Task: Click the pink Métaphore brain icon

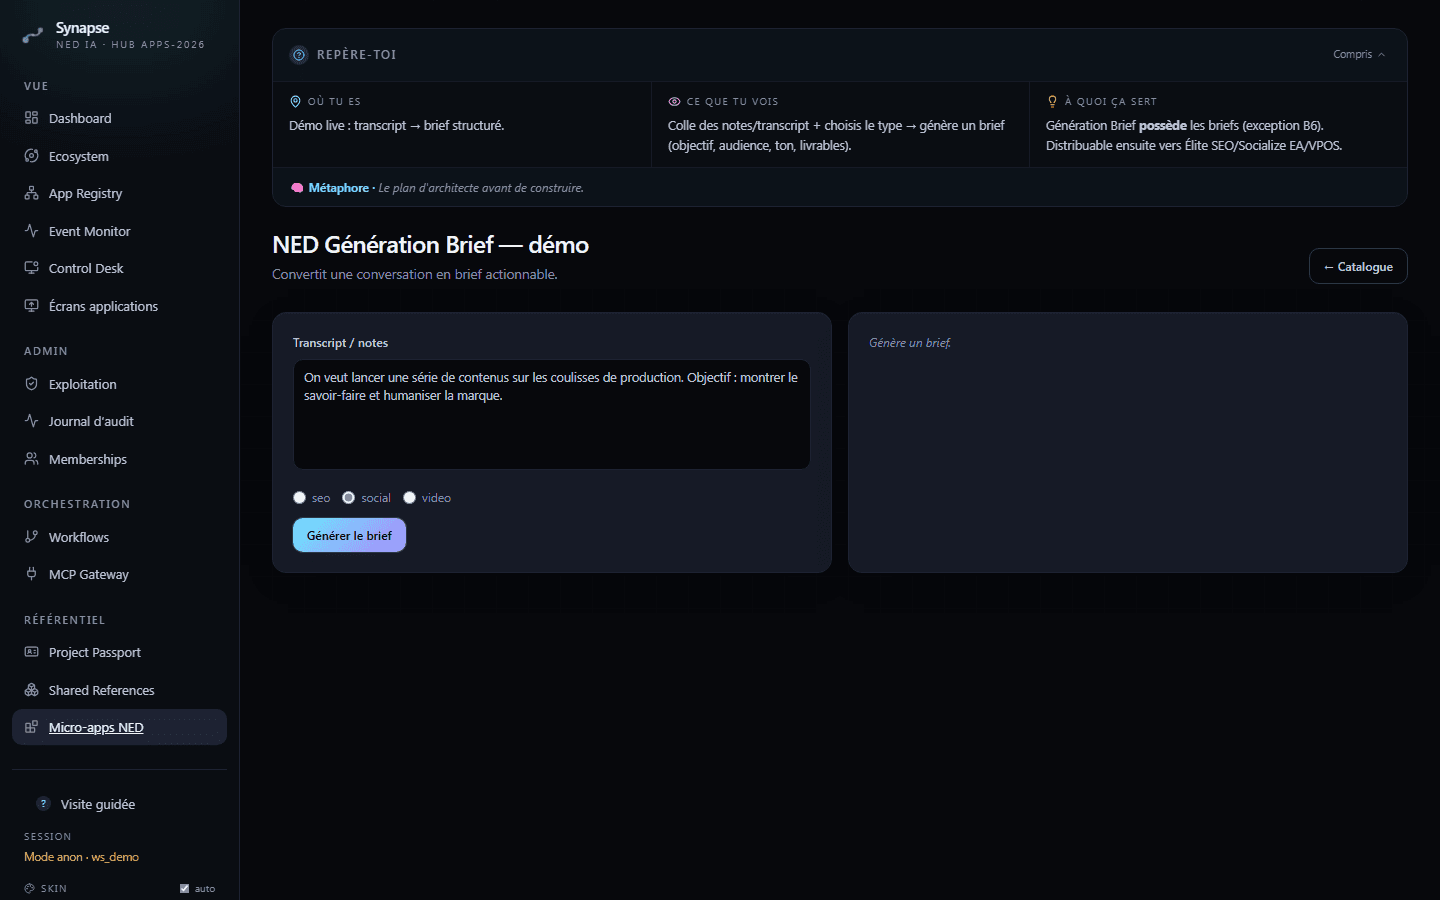Action: pyautogui.click(x=297, y=188)
